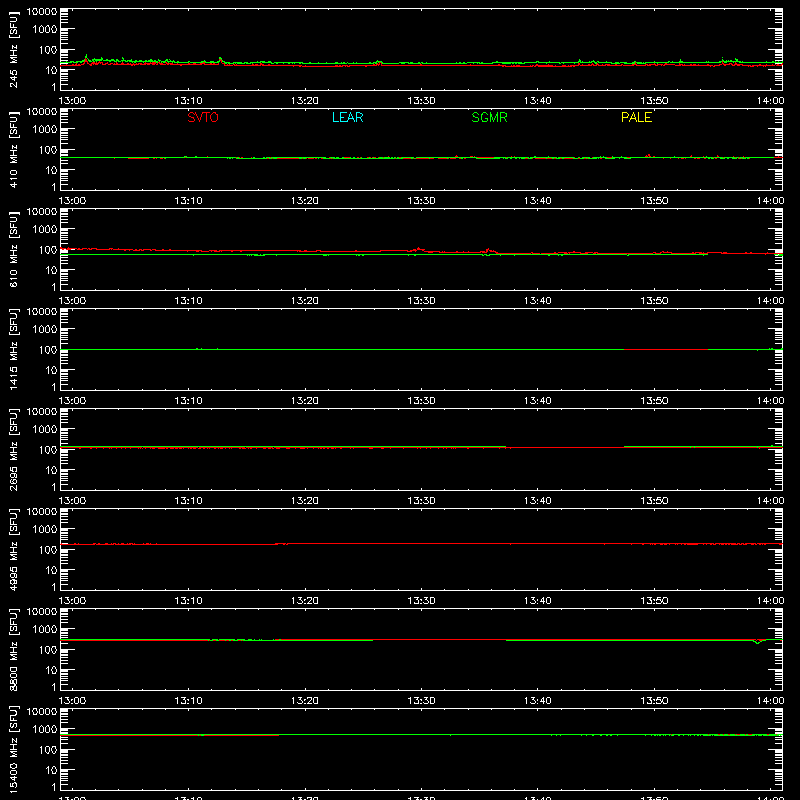Click the red SVTO legend label
Screen dimensions: 800x800
(x=203, y=117)
